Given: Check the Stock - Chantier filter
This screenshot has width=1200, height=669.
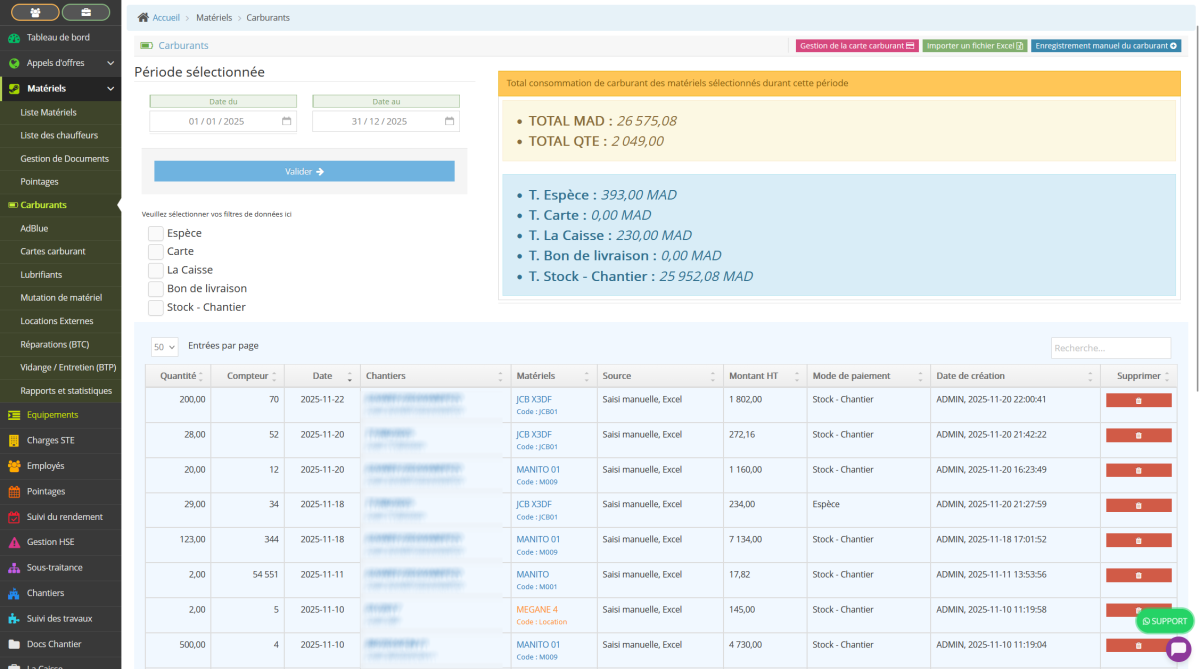Looking at the screenshot, I should [x=156, y=308].
